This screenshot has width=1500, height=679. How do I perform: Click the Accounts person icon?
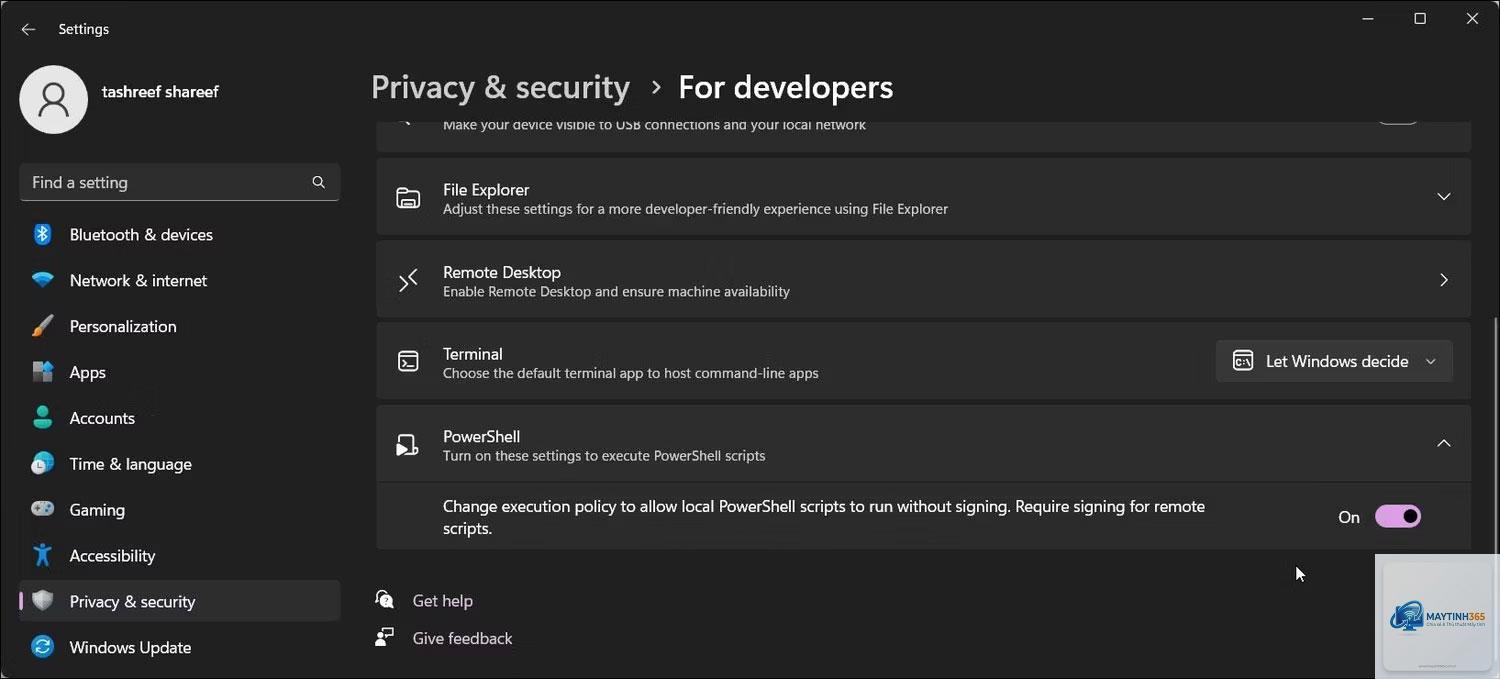pos(42,418)
